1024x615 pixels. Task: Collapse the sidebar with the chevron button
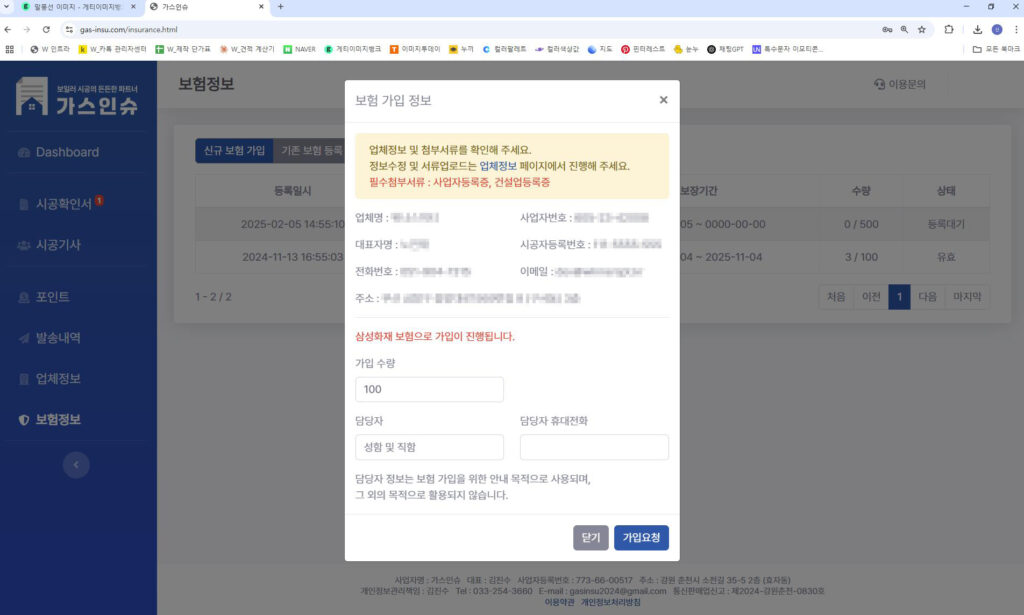click(76, 464)
